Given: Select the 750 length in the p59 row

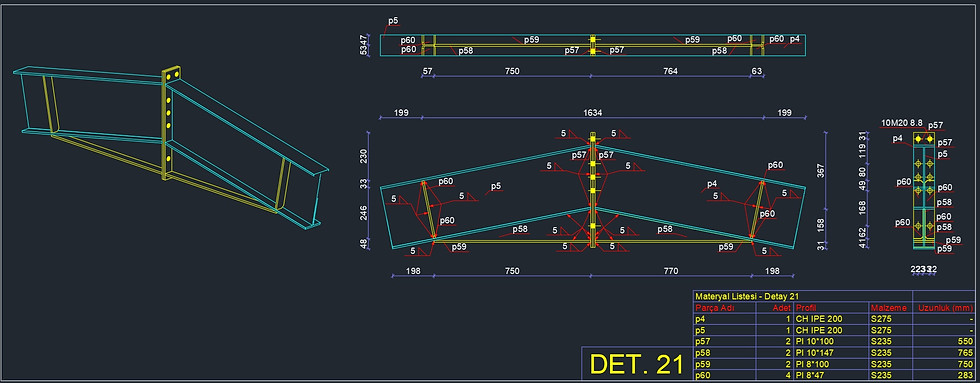Looking at the screenshot, I should 966,364.
